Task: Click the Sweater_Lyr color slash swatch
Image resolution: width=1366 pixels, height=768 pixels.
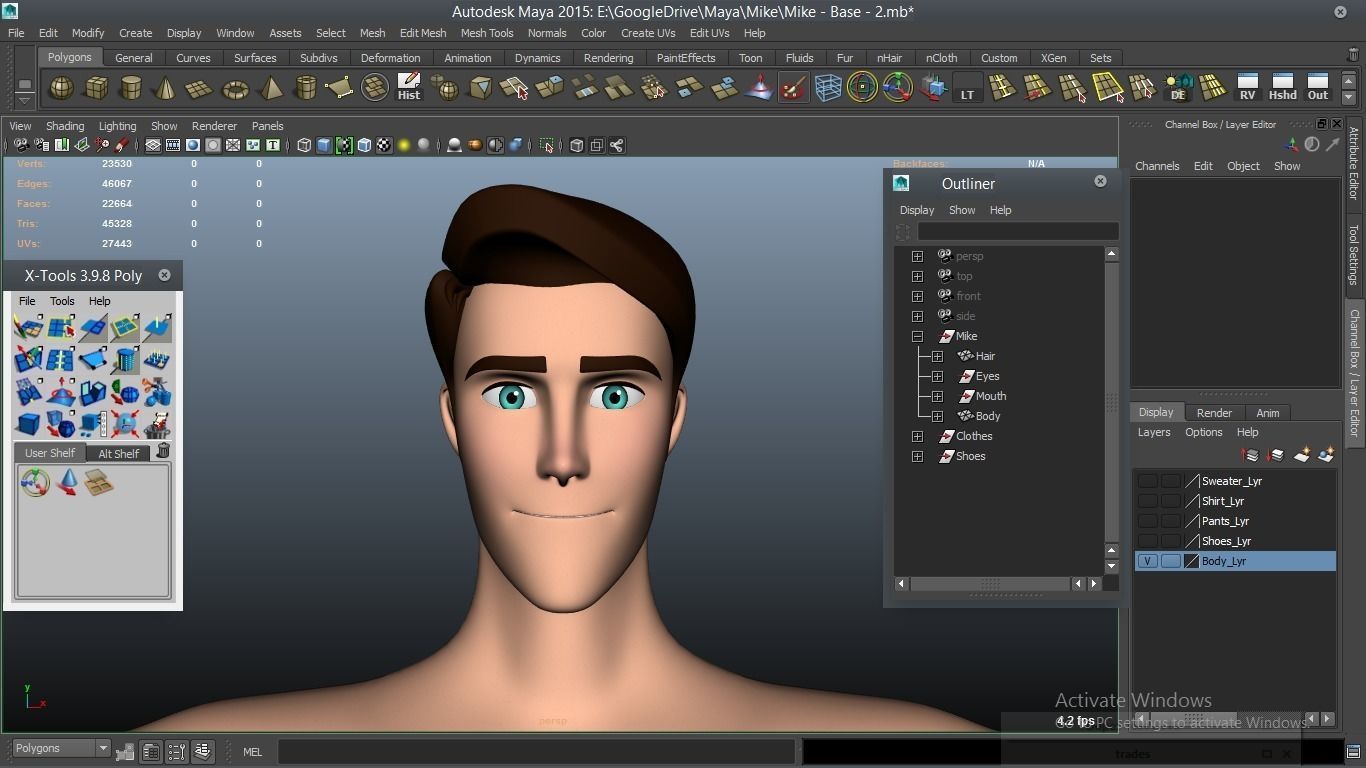Action: (1192, 481)
